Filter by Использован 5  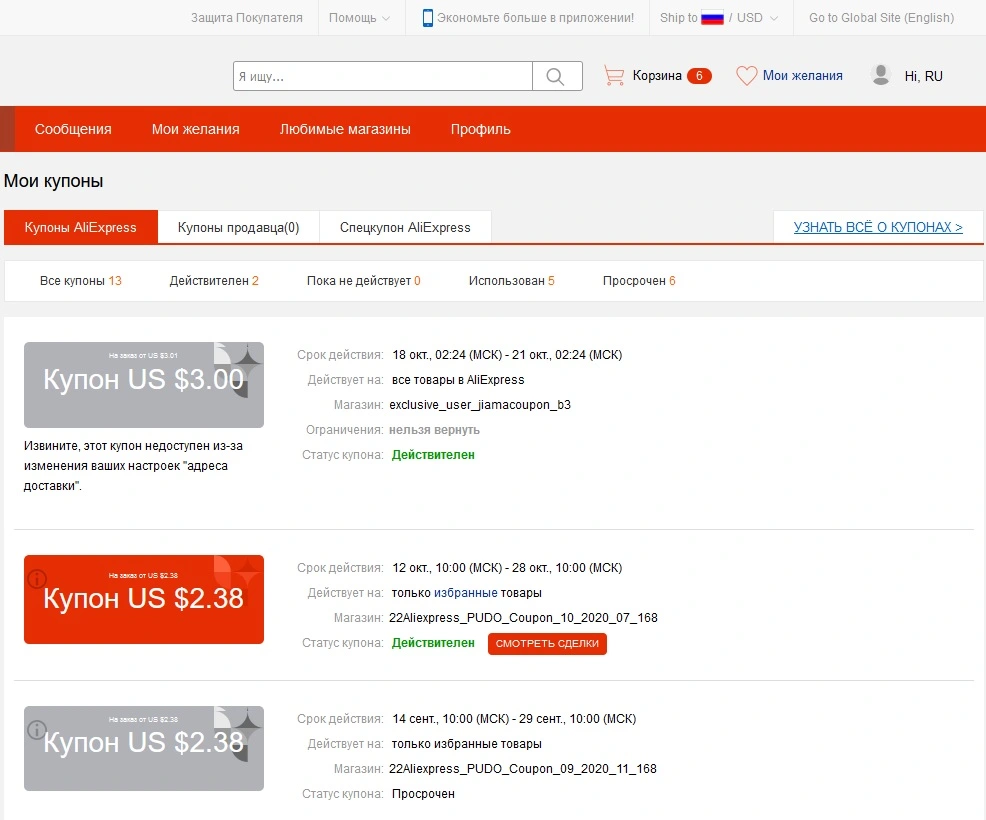tap(511, 280)
